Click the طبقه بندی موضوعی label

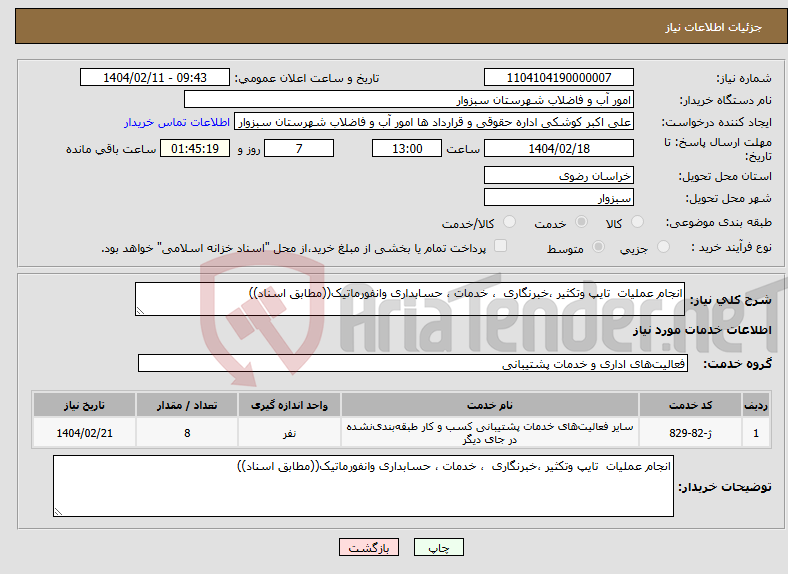[x=719, y=222]
